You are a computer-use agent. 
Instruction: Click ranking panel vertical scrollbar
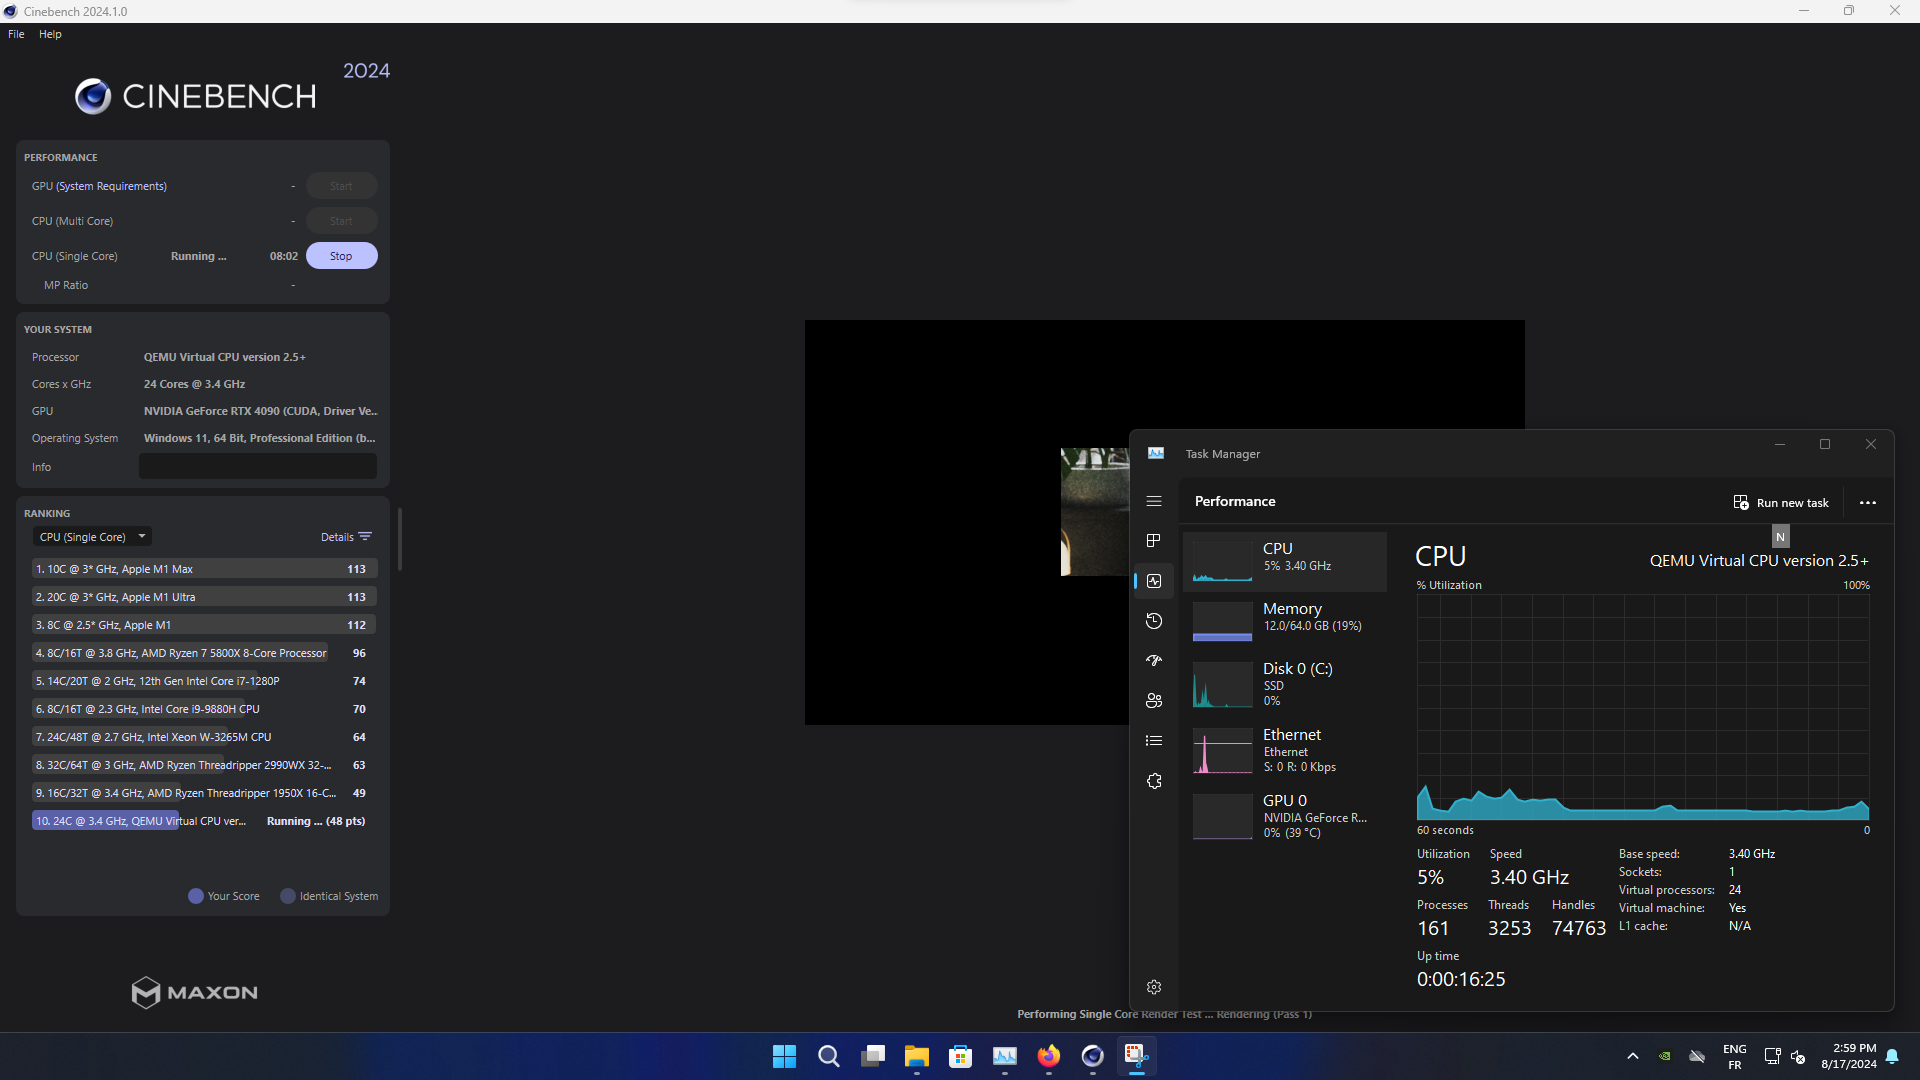coord(400,540)
